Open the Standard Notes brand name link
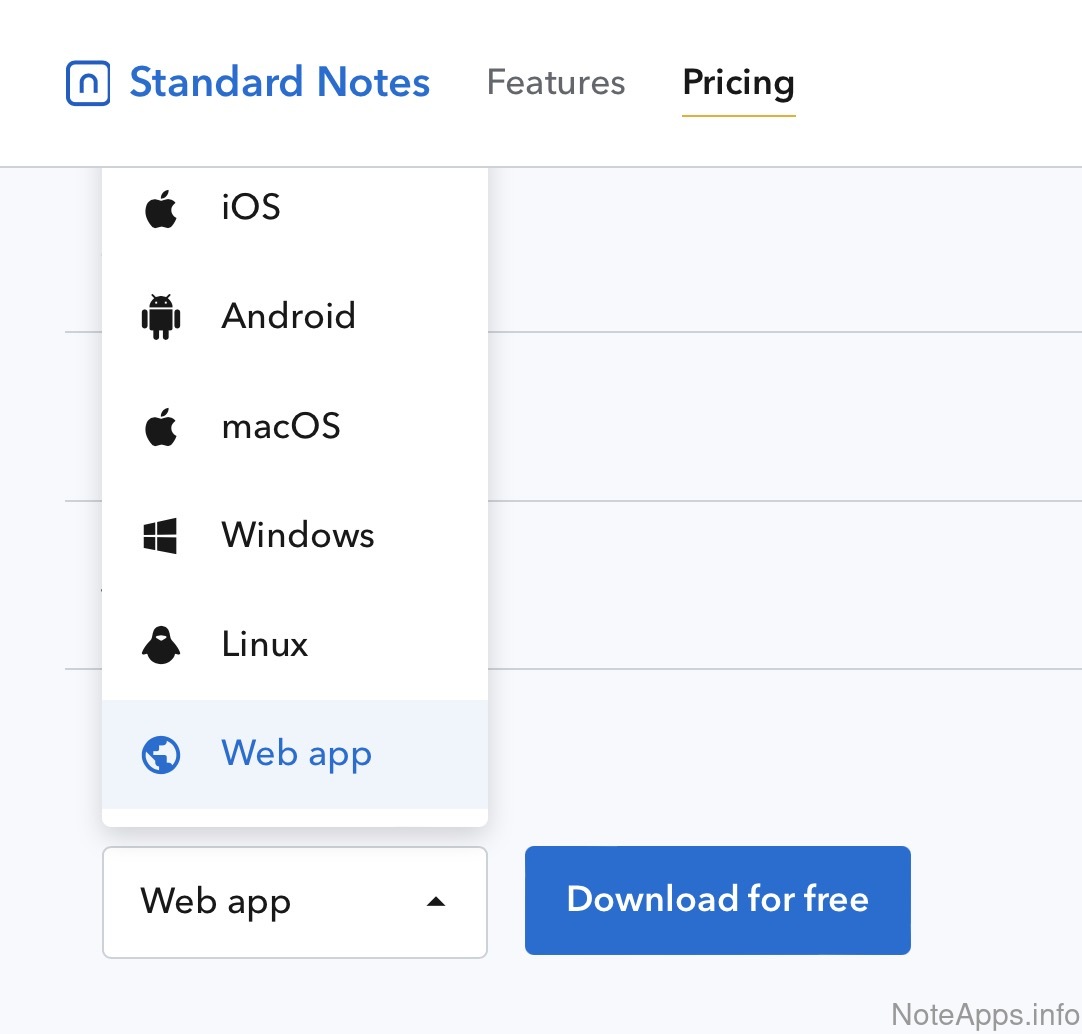The height and width of the screenshot is (1034, 1082). point(280,83)
